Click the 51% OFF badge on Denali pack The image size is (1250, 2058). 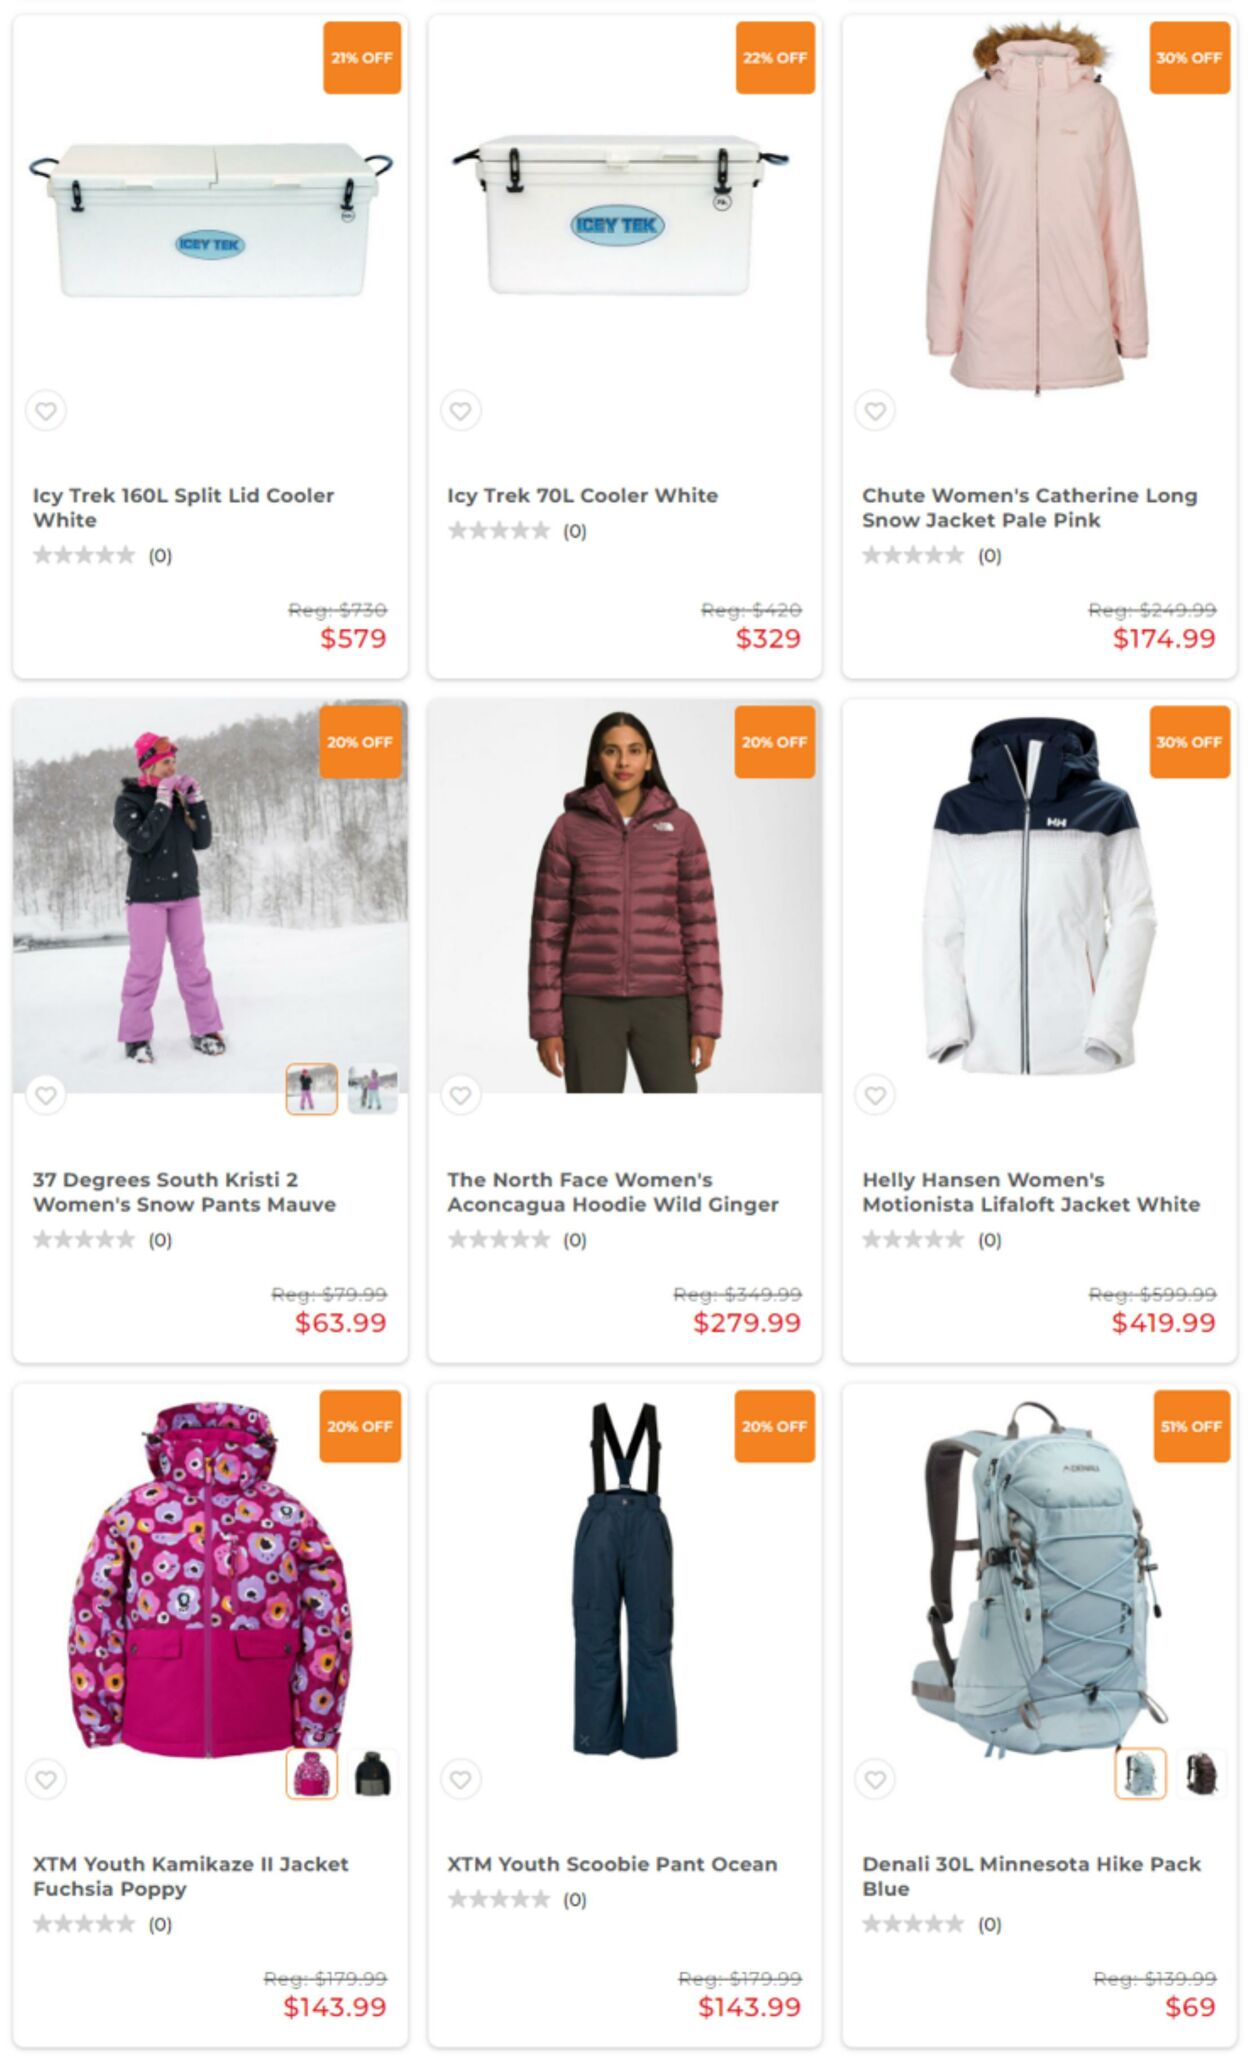point(1191,1426)
